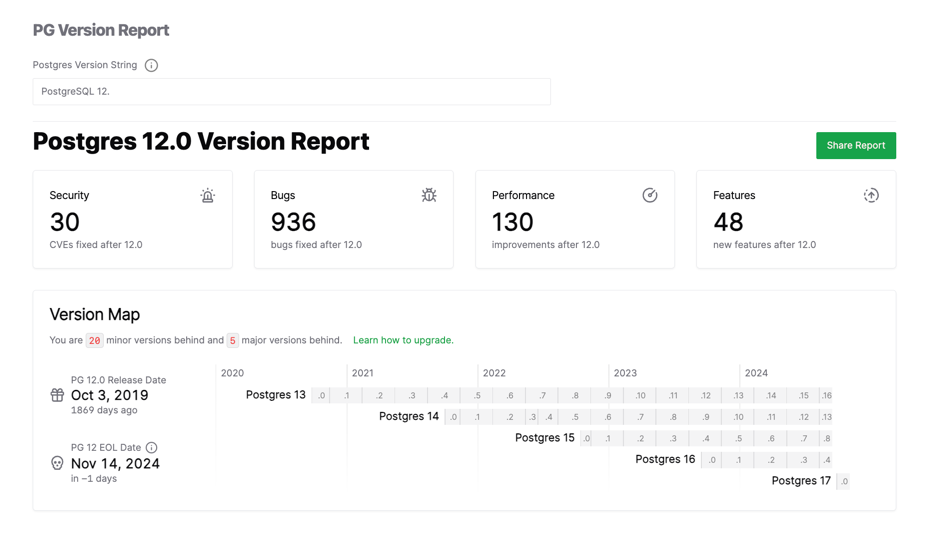Select Postgres 17 version .0 marker
The height and width of the screenshot is (534, 947).
843,482
